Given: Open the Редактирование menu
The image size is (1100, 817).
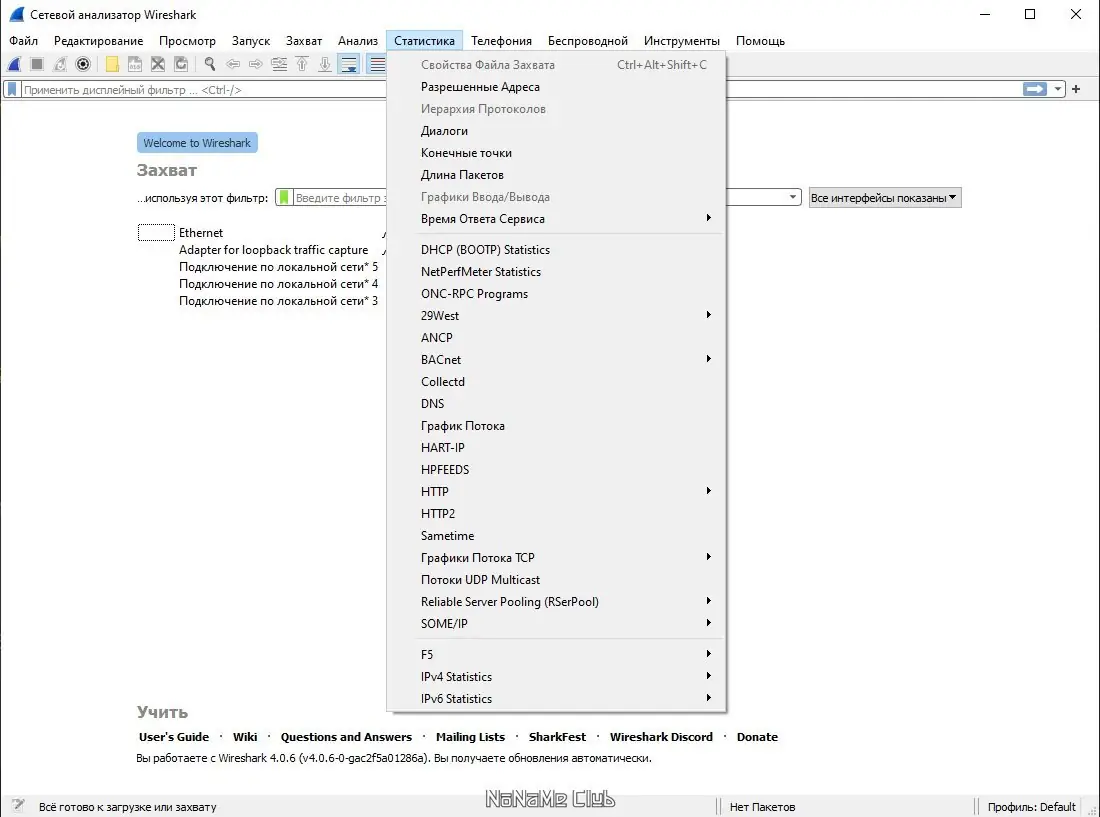Looking at the screenshot, I should coord(98,41).
